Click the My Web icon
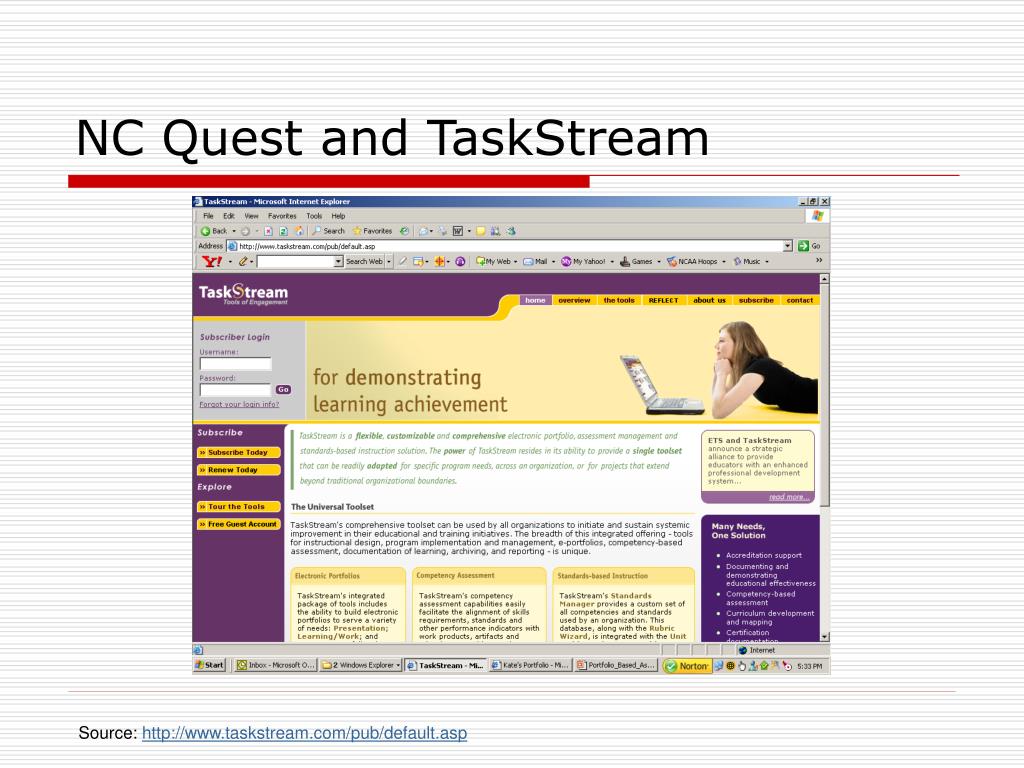1024x768 pixels. [x=481, y=261]
